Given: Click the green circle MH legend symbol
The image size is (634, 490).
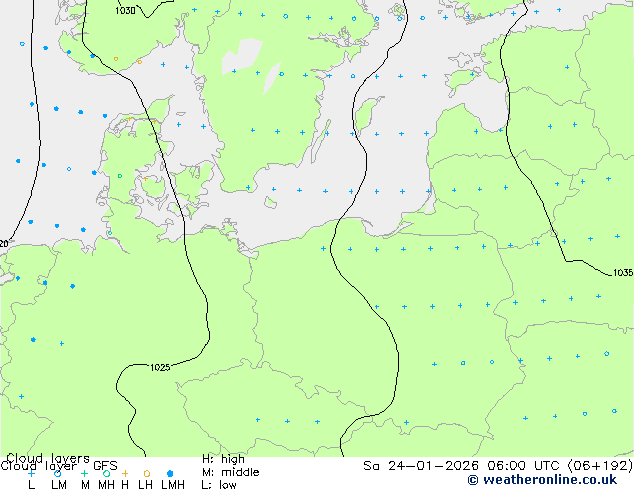Looking at the screenshot, I should pyautogui.click(x=106, y=473).
